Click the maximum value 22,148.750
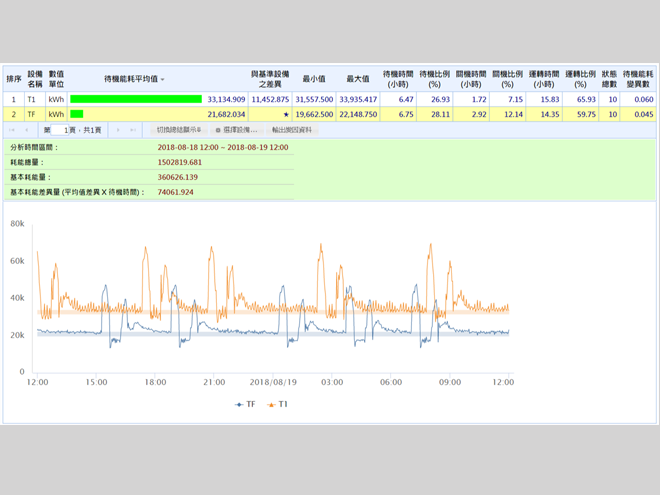The image size is (660, 495). click(x=358, y=114)
